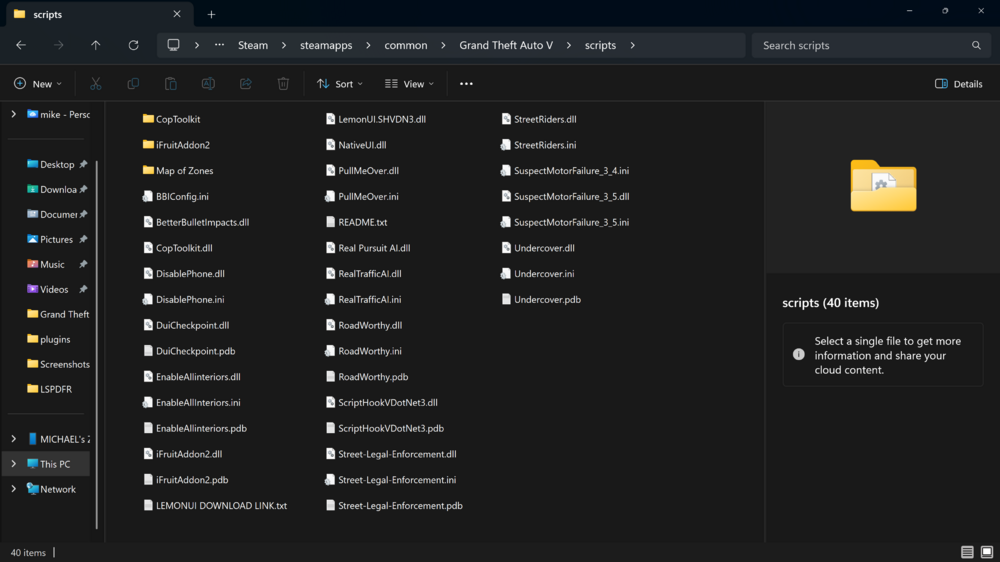Click the Share toolbar icon
Viewport: 1000px width, 562px height.
pyautogui.click(x=246, y=84)
